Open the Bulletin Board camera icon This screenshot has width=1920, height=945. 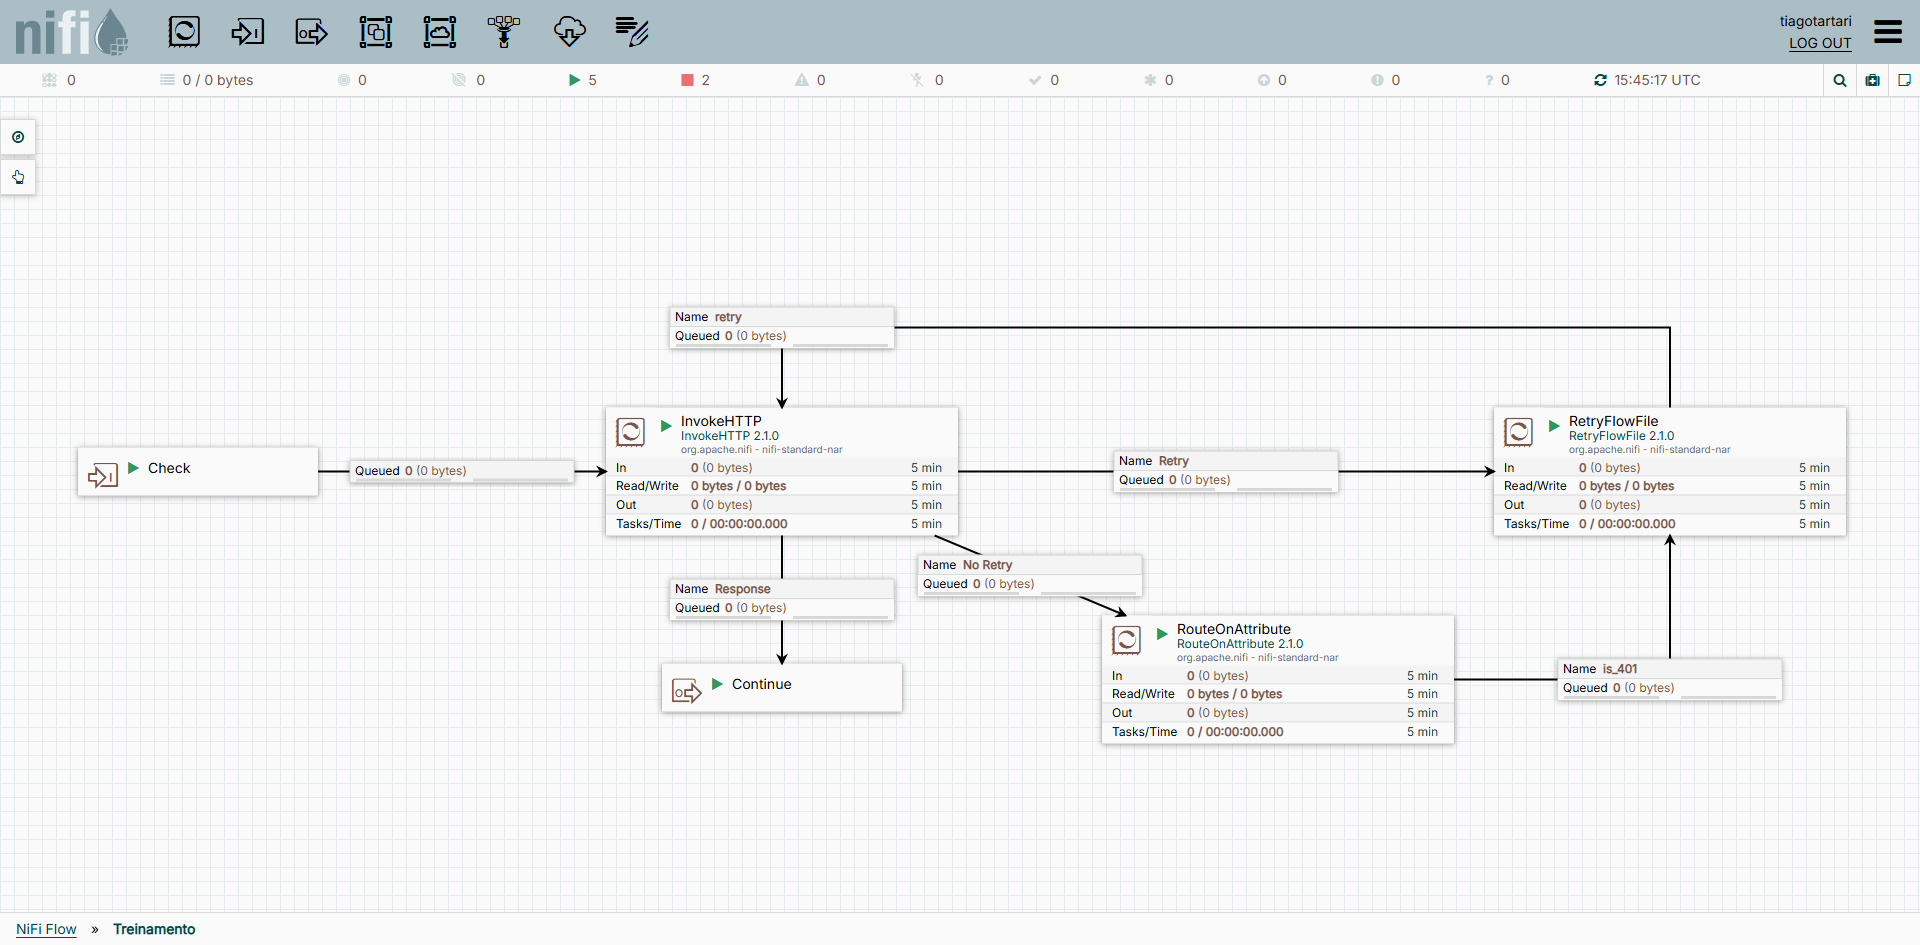(x=1873, y=80)
